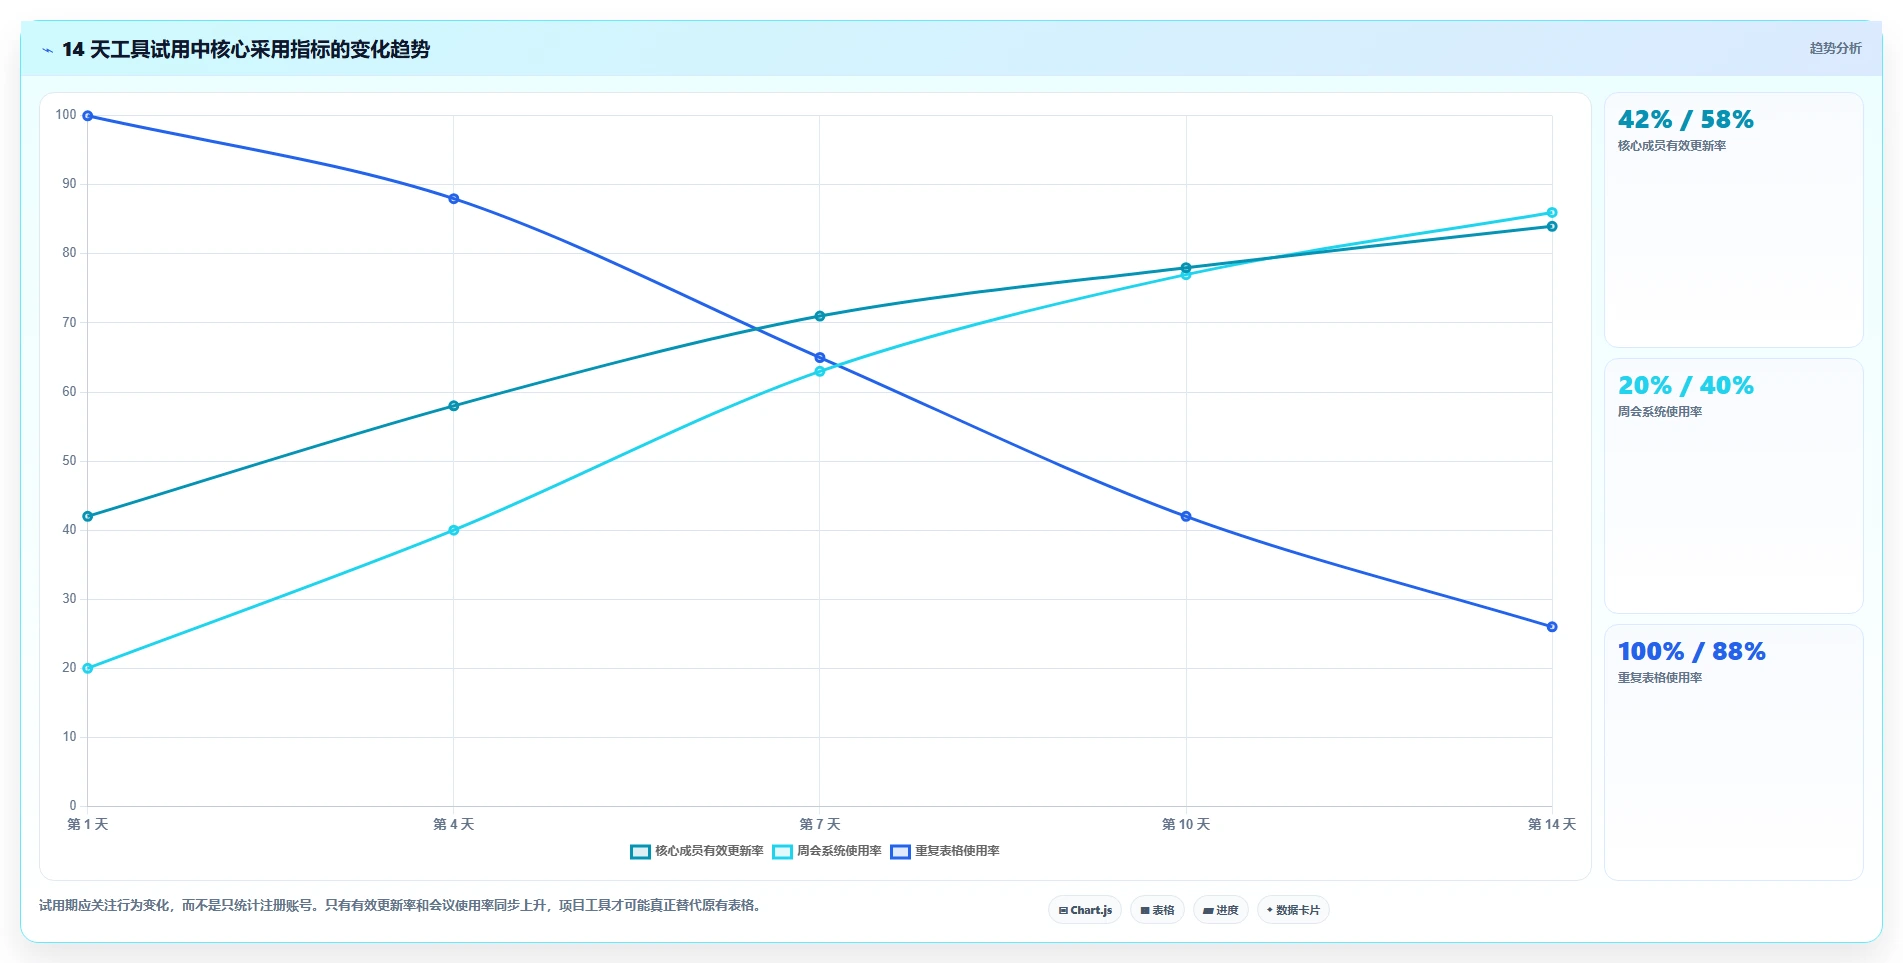Click the 周会系统使用率 point at 第 4 天
The width and height of the screenshot is (1903, 963).
(x=454, y=530)
